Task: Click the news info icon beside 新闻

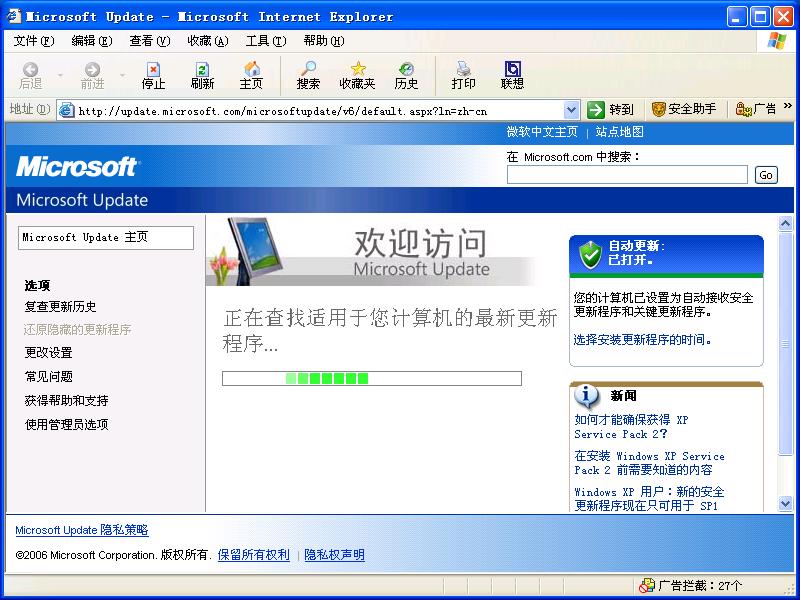Action: coord(586,395)
